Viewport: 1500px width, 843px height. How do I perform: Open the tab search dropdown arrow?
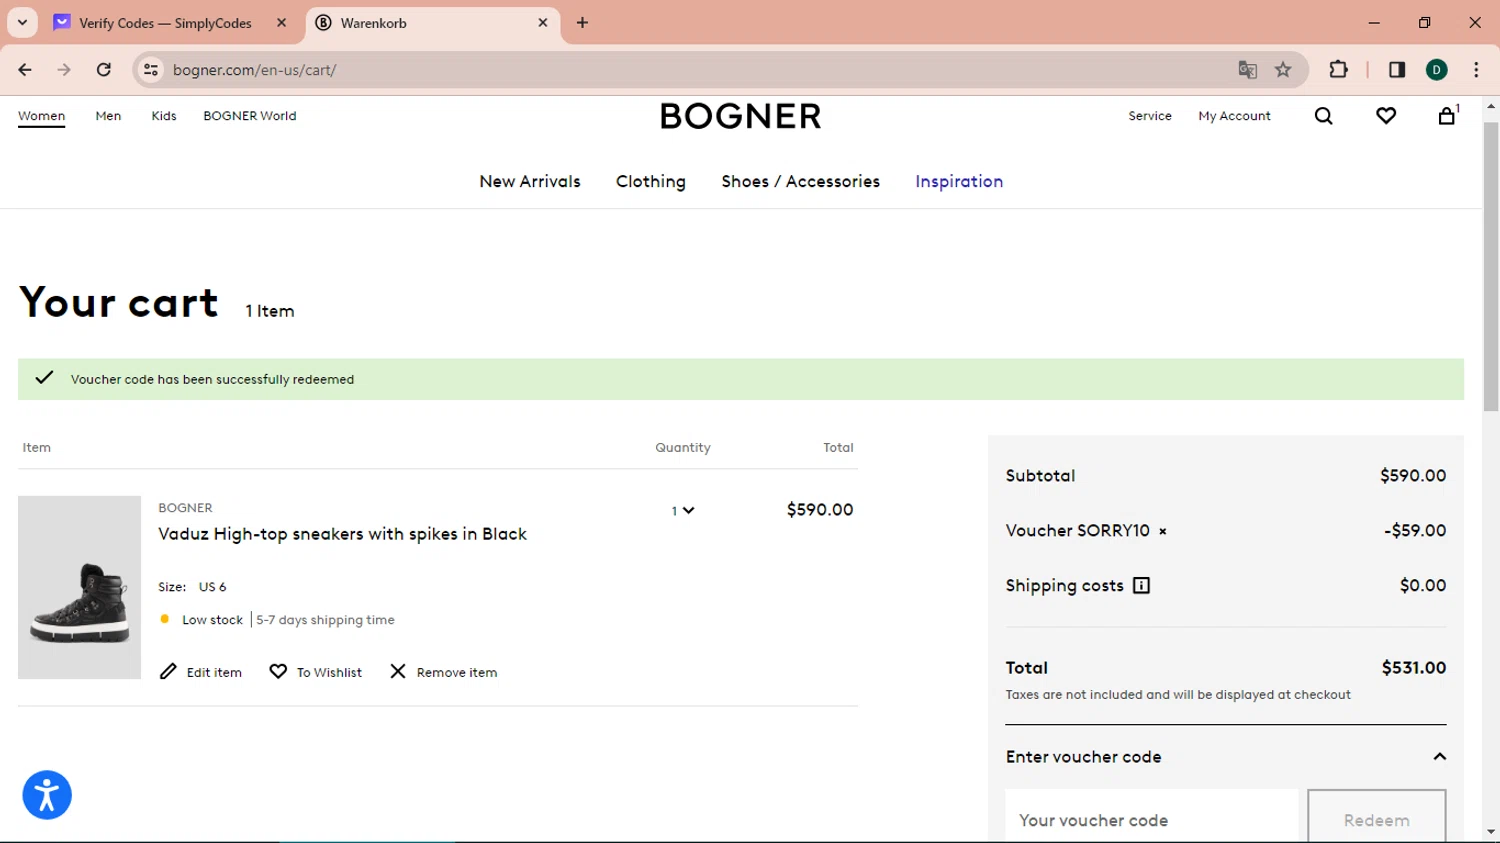[x=22, y=22]
